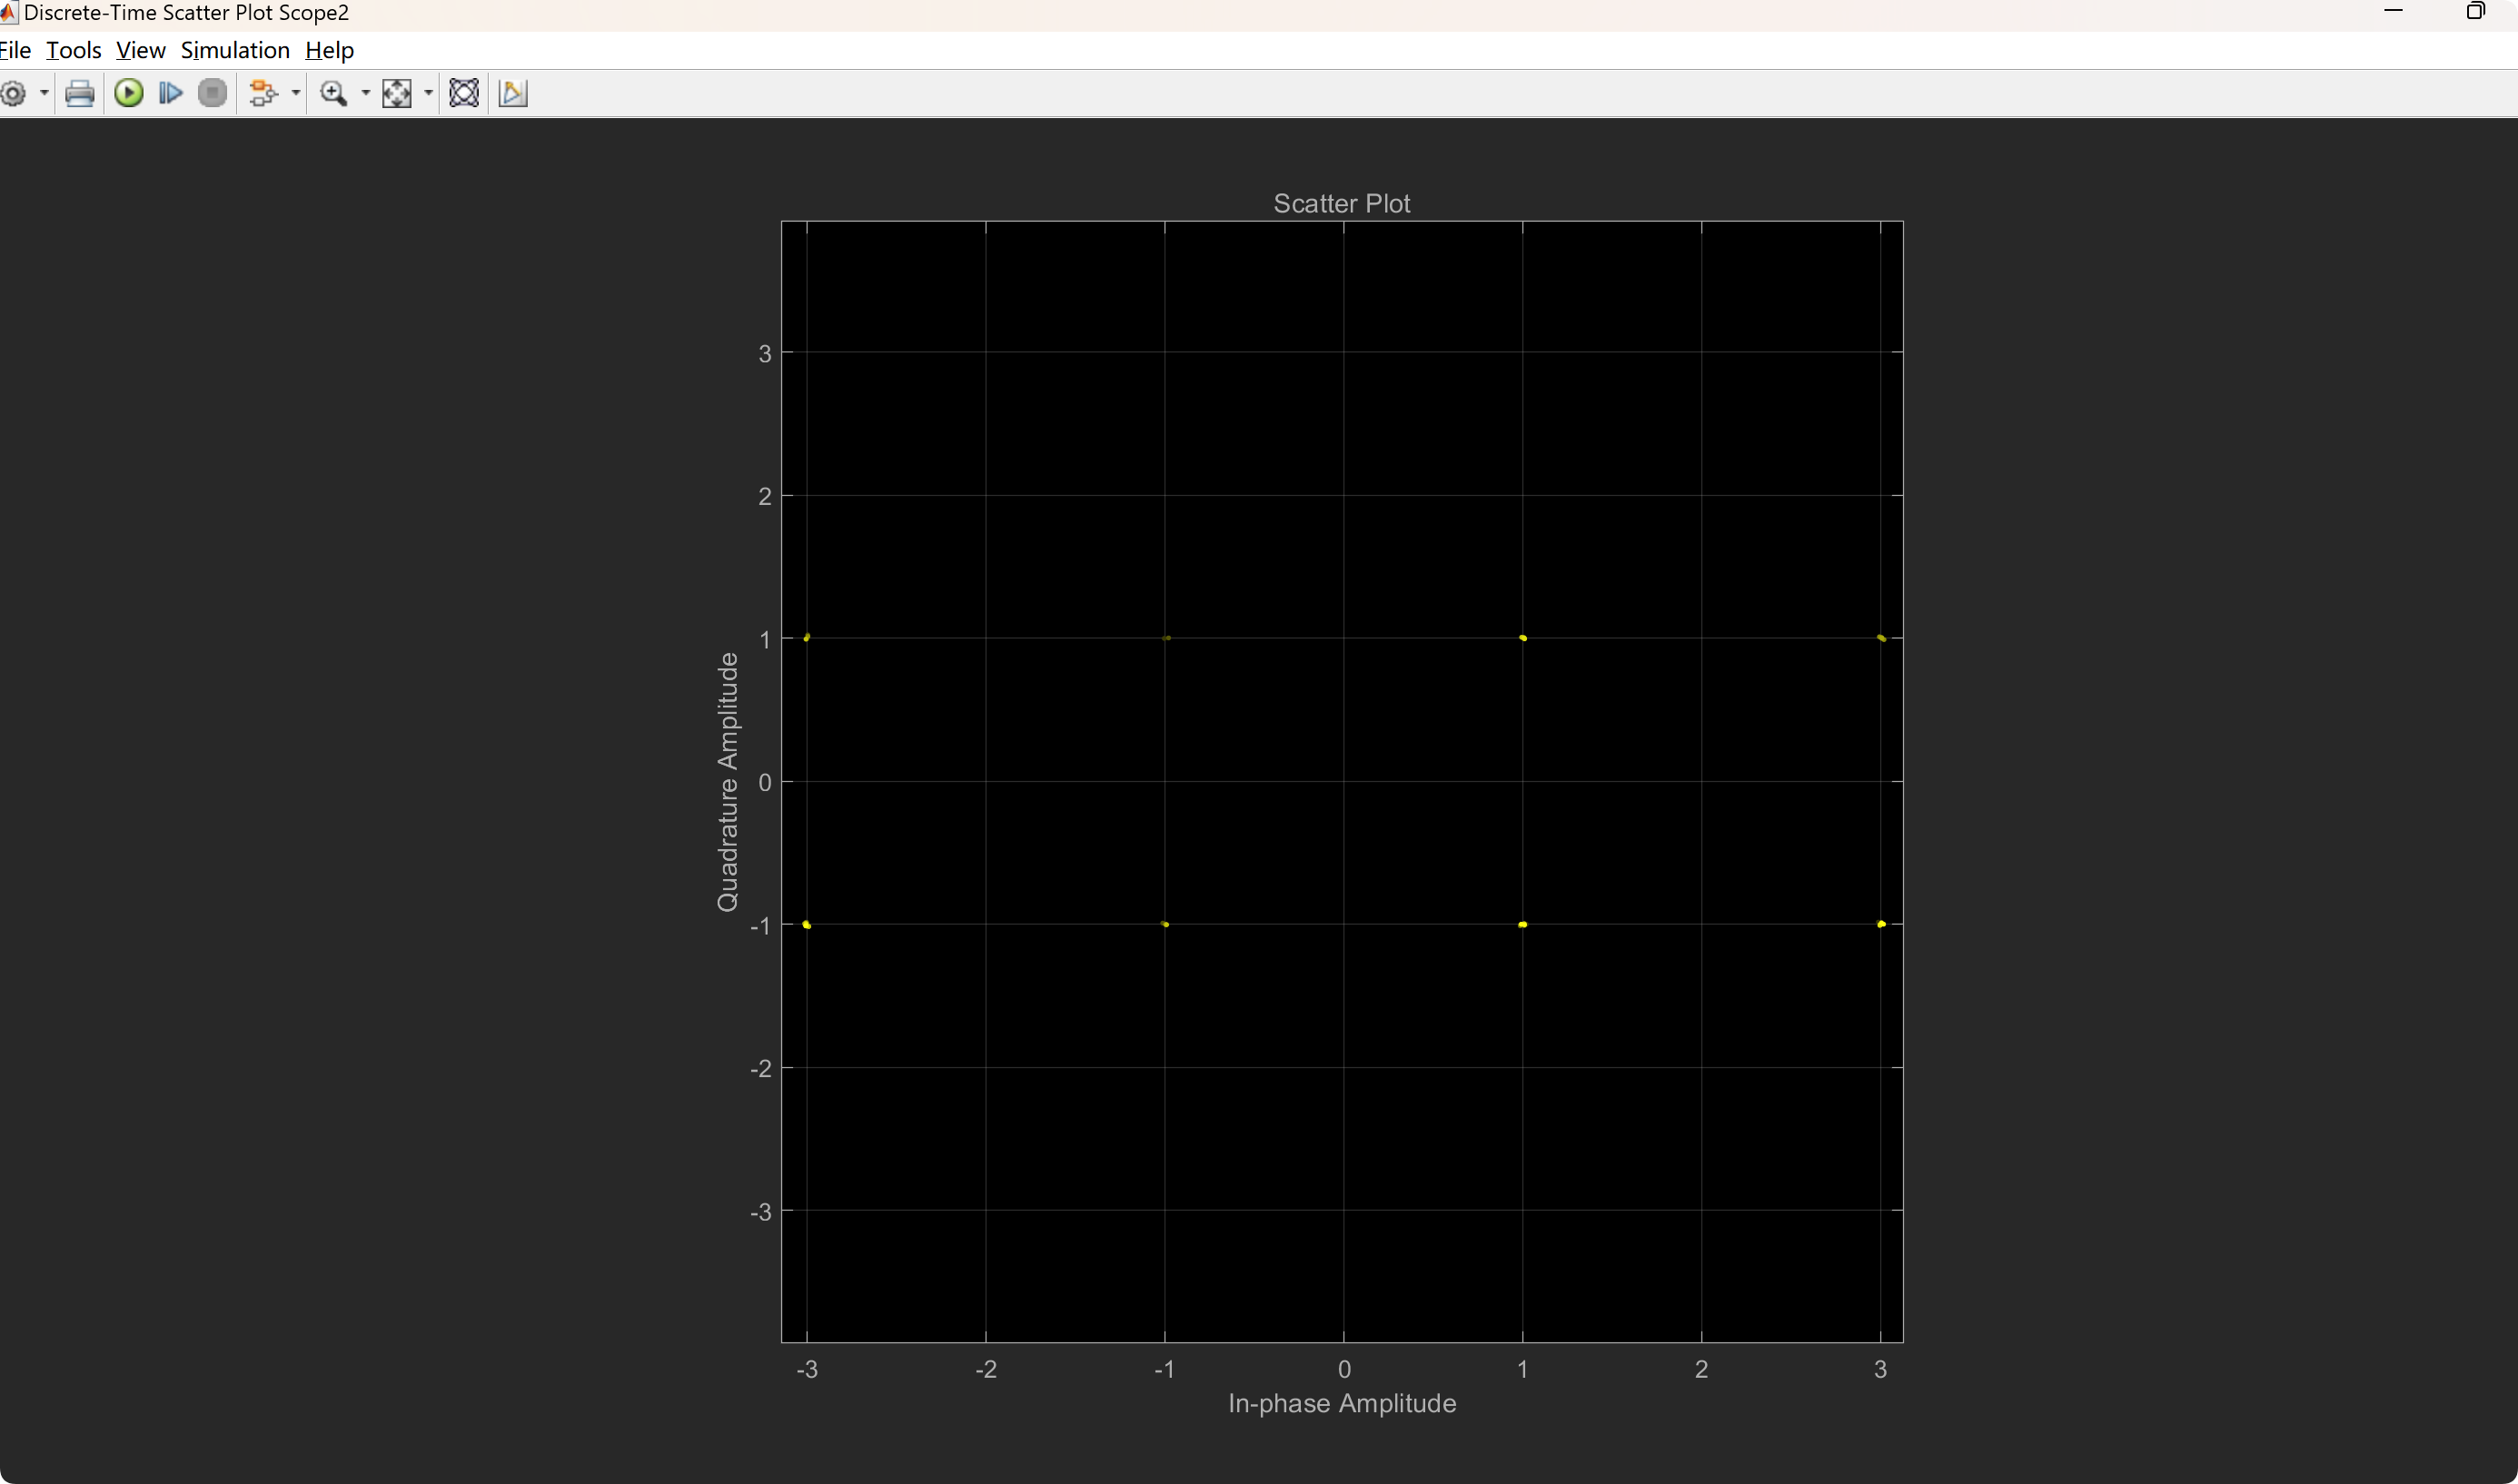Open the Tools menu

coord(74,50)
